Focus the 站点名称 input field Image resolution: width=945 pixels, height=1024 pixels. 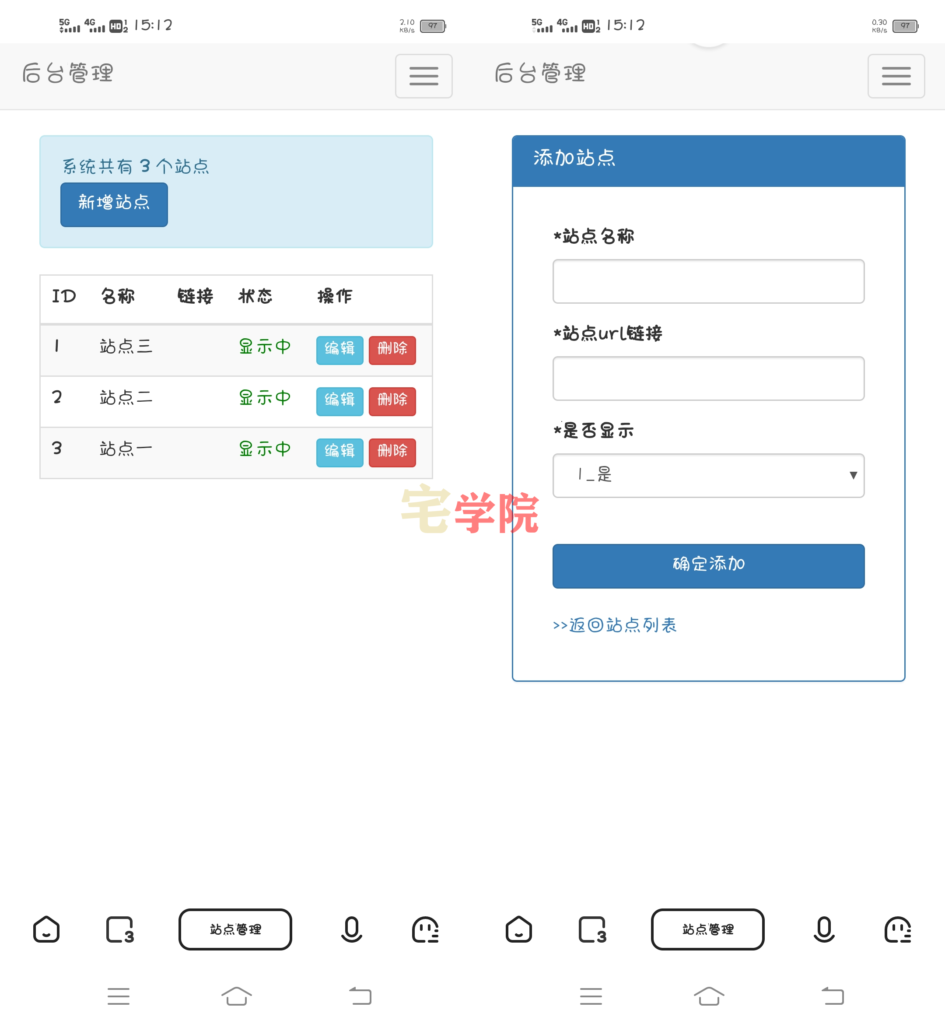click(709, 281)
